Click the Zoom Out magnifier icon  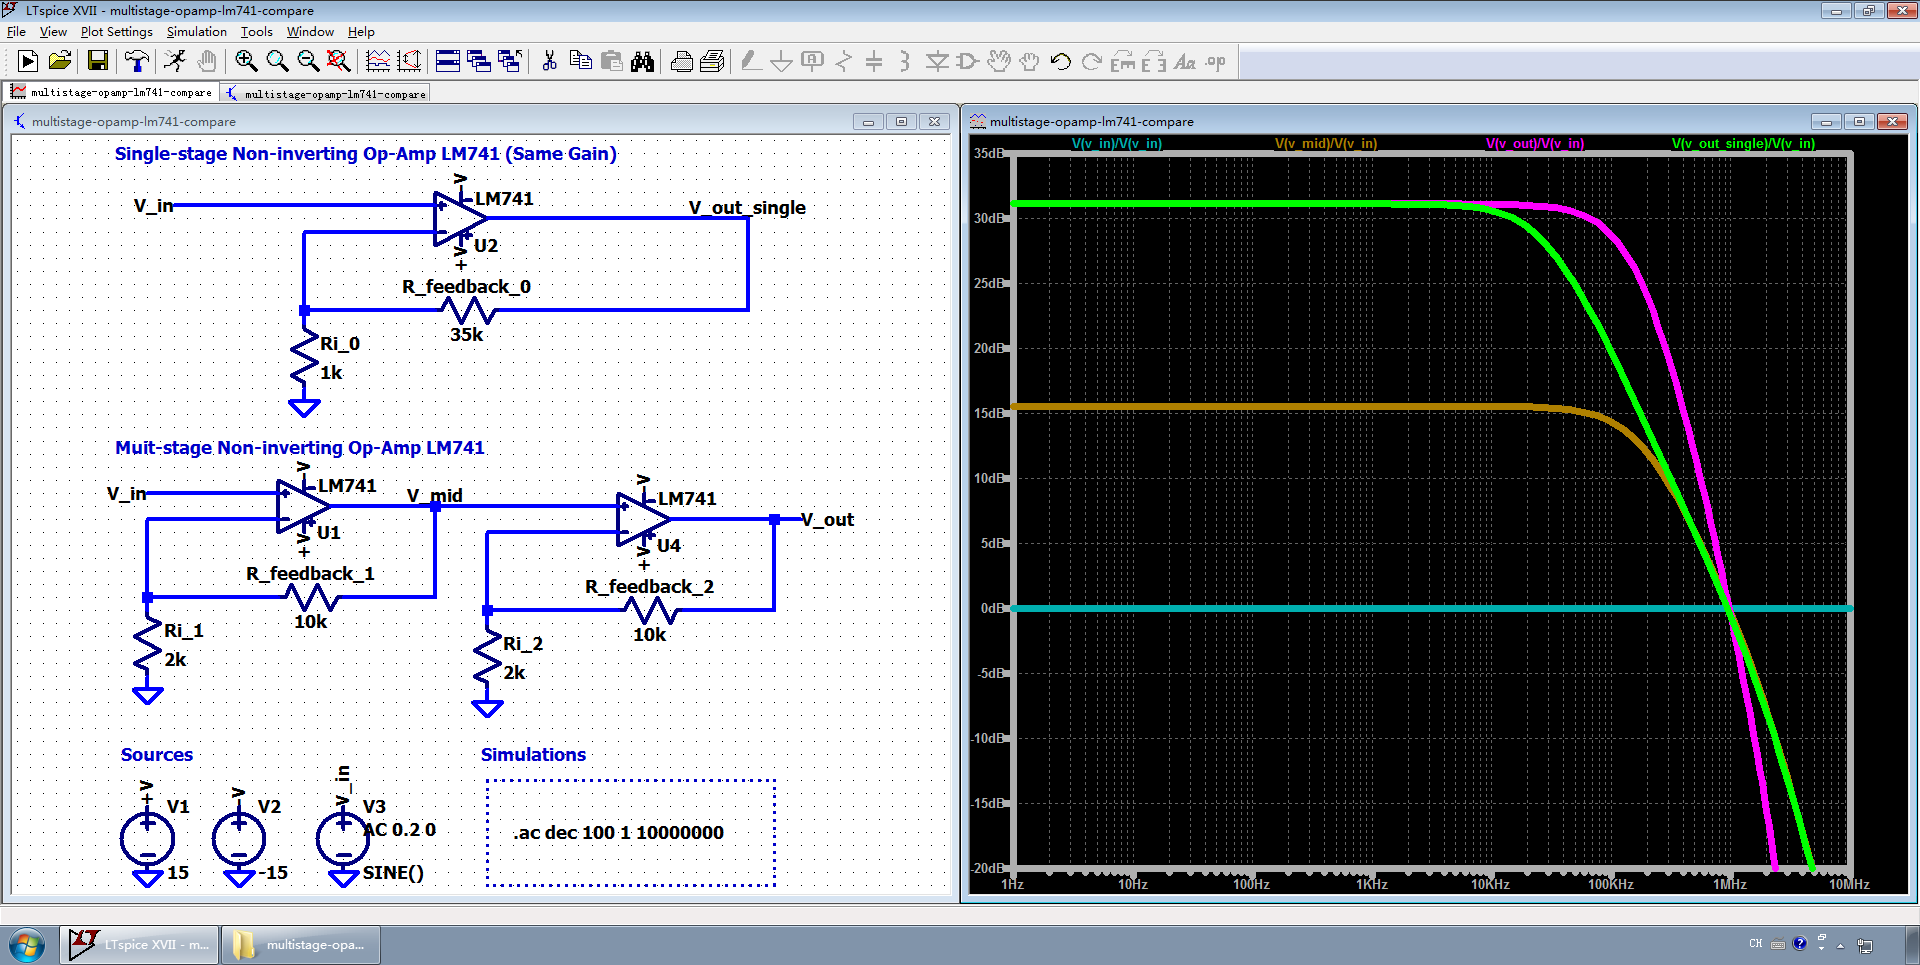coord(308,62)
